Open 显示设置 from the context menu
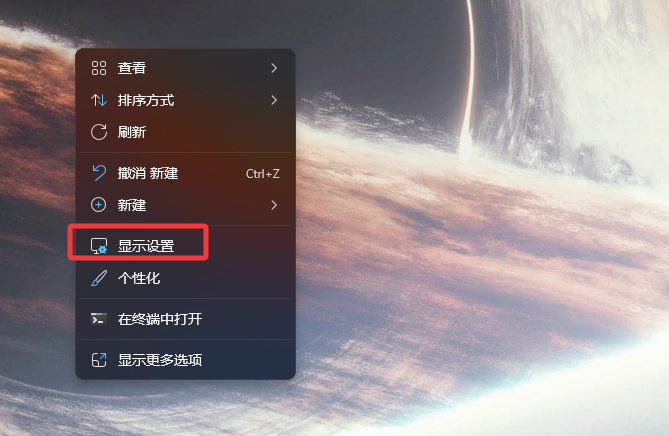This screenshot has height=436, width=669. pos(185,246)
